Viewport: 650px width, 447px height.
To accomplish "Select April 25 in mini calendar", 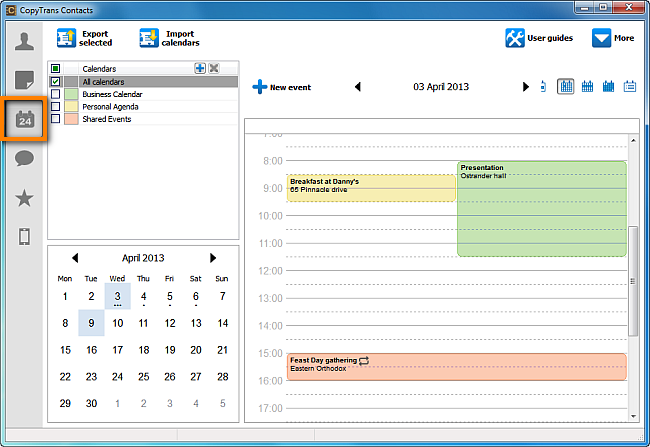I will [143, 377].
